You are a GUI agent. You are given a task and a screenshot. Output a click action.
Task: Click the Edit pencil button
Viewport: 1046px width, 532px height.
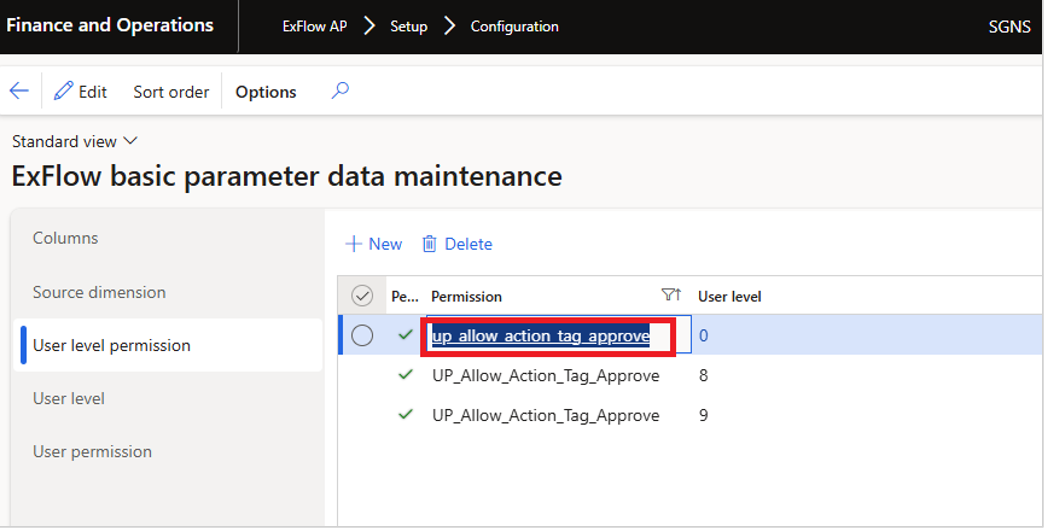point(81,91)
